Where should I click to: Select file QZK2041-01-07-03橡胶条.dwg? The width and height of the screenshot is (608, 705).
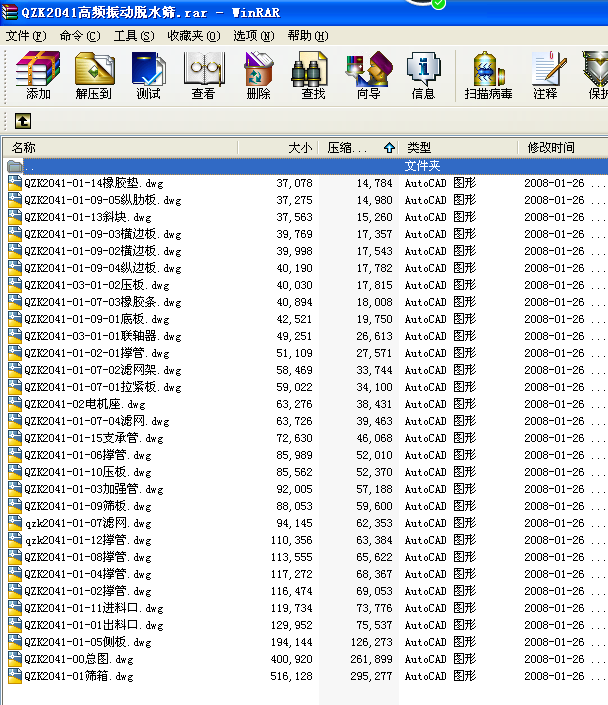coord(103,302)
